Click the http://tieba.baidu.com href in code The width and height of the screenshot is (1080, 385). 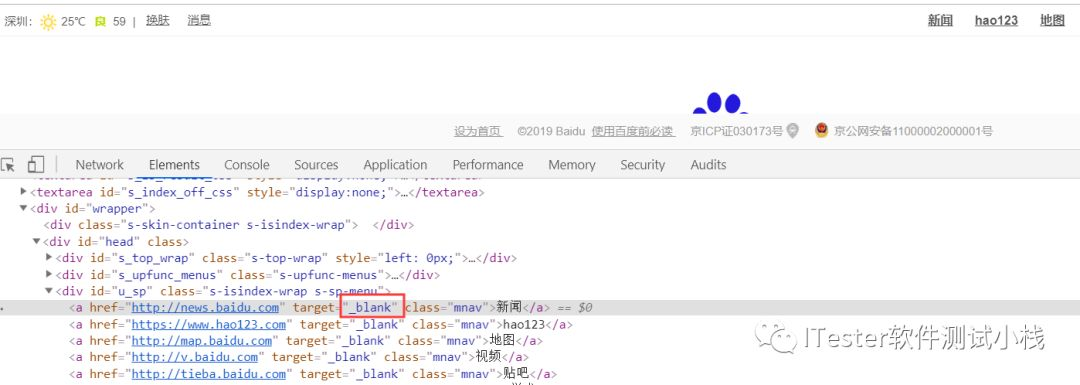pos(209,374)
